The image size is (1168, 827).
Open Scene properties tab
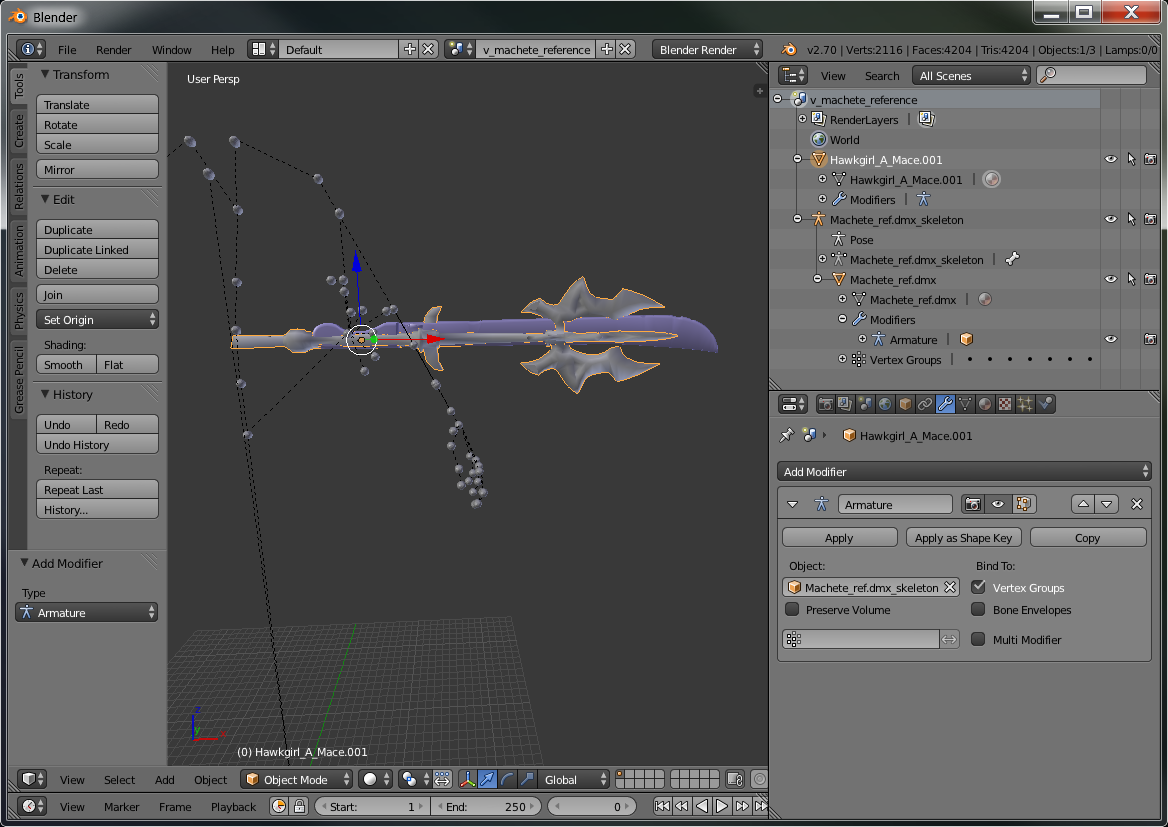point(865,404)
